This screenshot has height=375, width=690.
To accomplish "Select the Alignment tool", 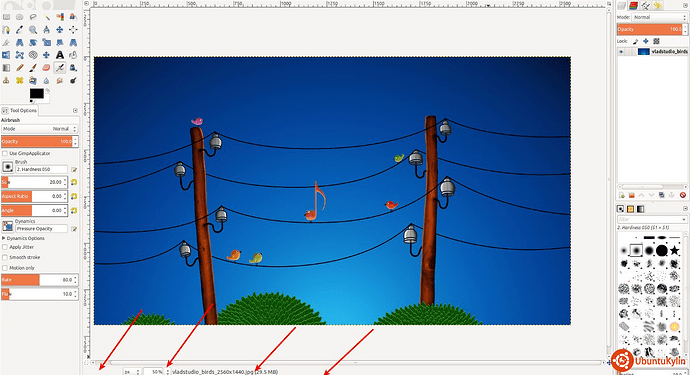I will pos(73,30).
